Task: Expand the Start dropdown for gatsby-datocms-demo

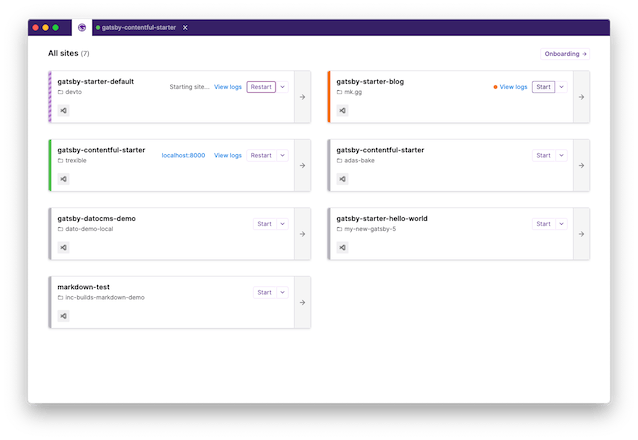Action: (x=282, y=223)
